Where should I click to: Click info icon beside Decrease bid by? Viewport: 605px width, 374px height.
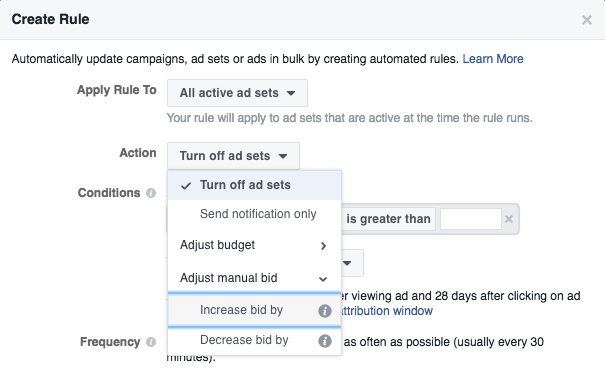[x=325, y=341]
